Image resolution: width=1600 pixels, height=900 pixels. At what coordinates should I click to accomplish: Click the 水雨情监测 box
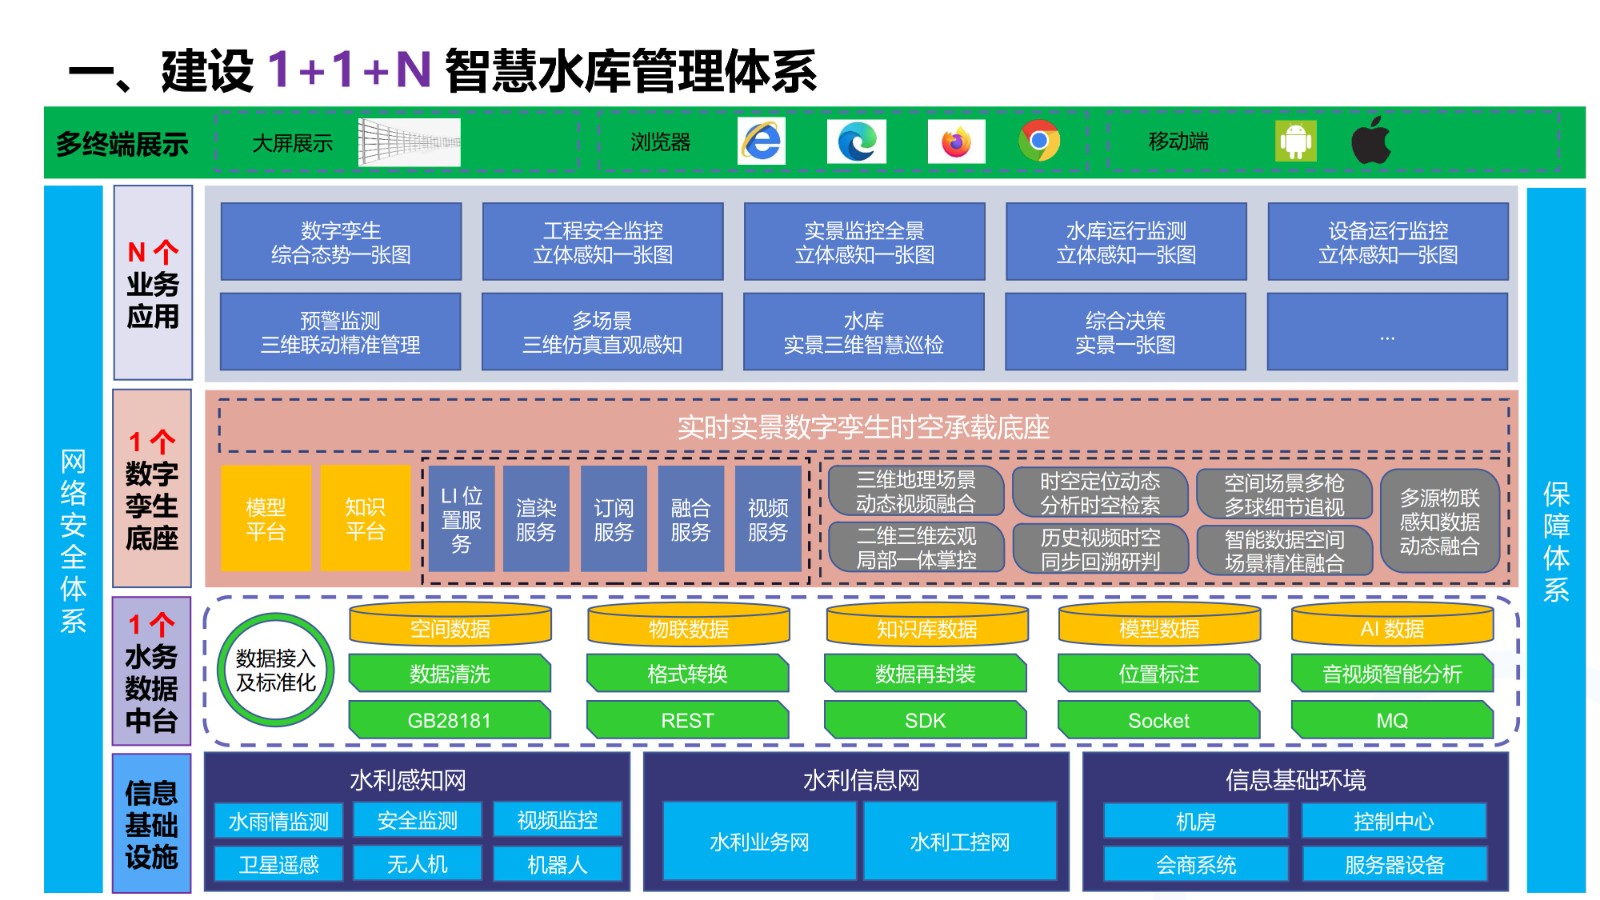click(x=279, y=821)
